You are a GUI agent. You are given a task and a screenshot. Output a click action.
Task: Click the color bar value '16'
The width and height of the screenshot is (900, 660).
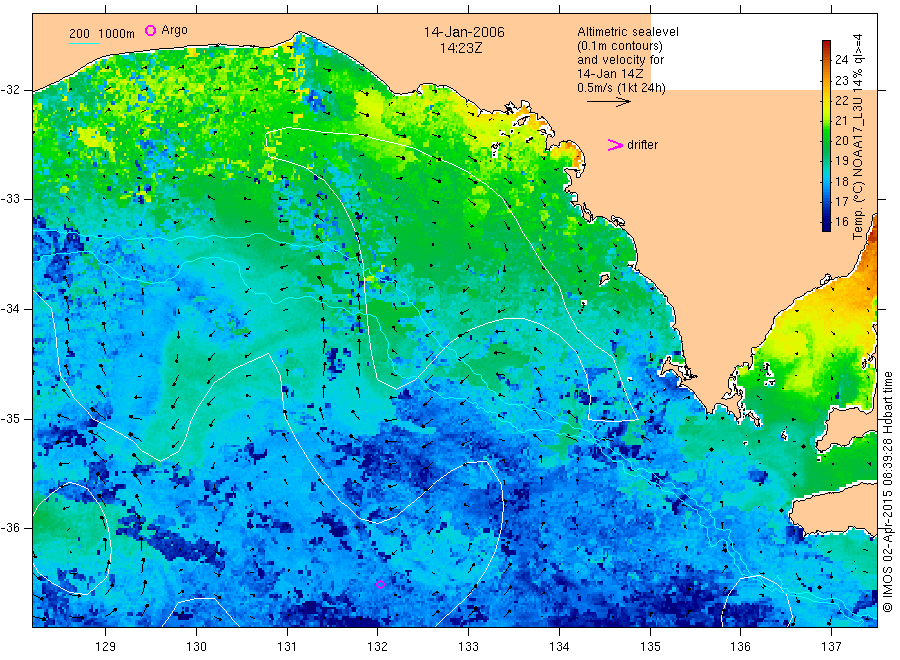[841, 222]
